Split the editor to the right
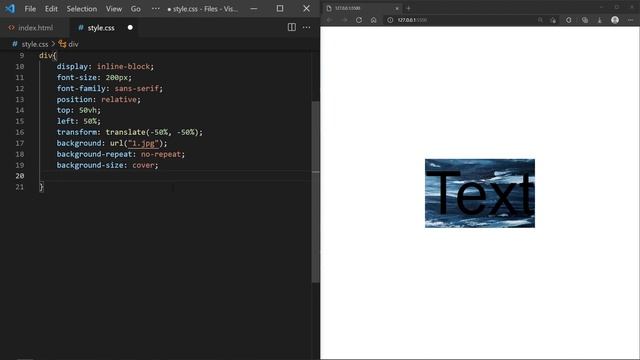Screen dimensions: 640x360 click(291, 27)
